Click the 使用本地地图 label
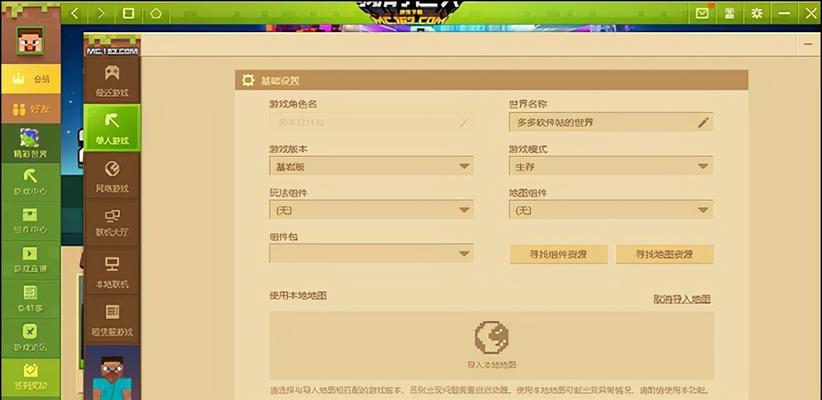 tap(298, 295)
